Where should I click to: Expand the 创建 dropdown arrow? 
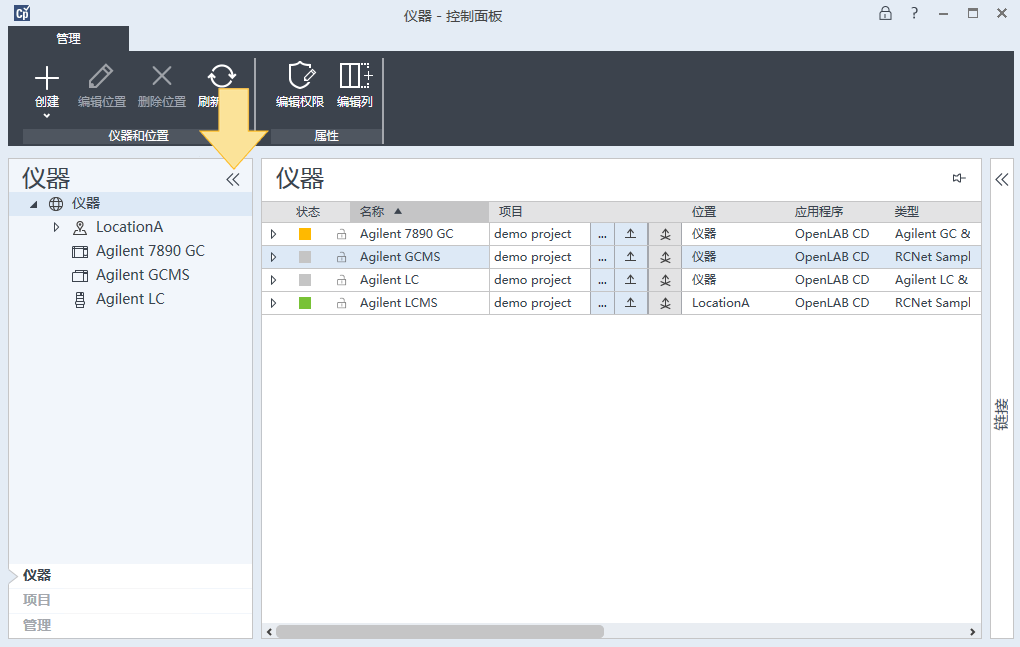coord(47,116)
